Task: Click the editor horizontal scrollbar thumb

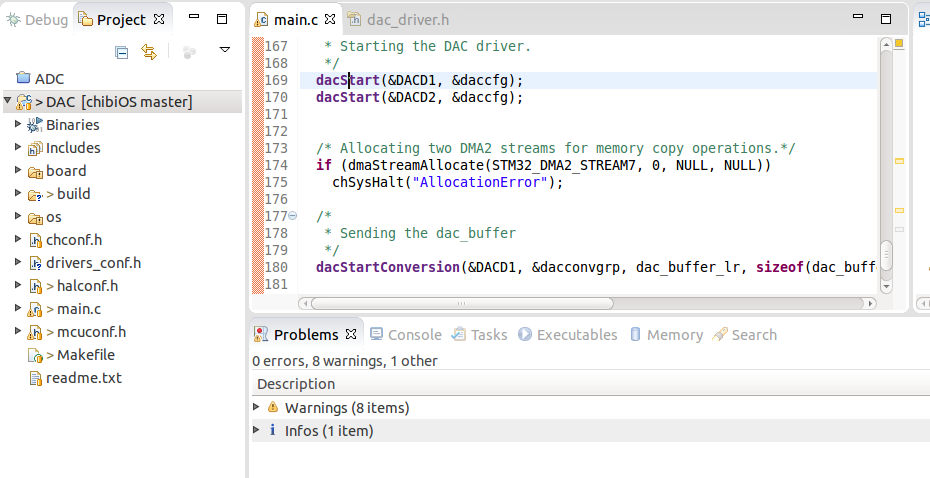Action: 461,303
